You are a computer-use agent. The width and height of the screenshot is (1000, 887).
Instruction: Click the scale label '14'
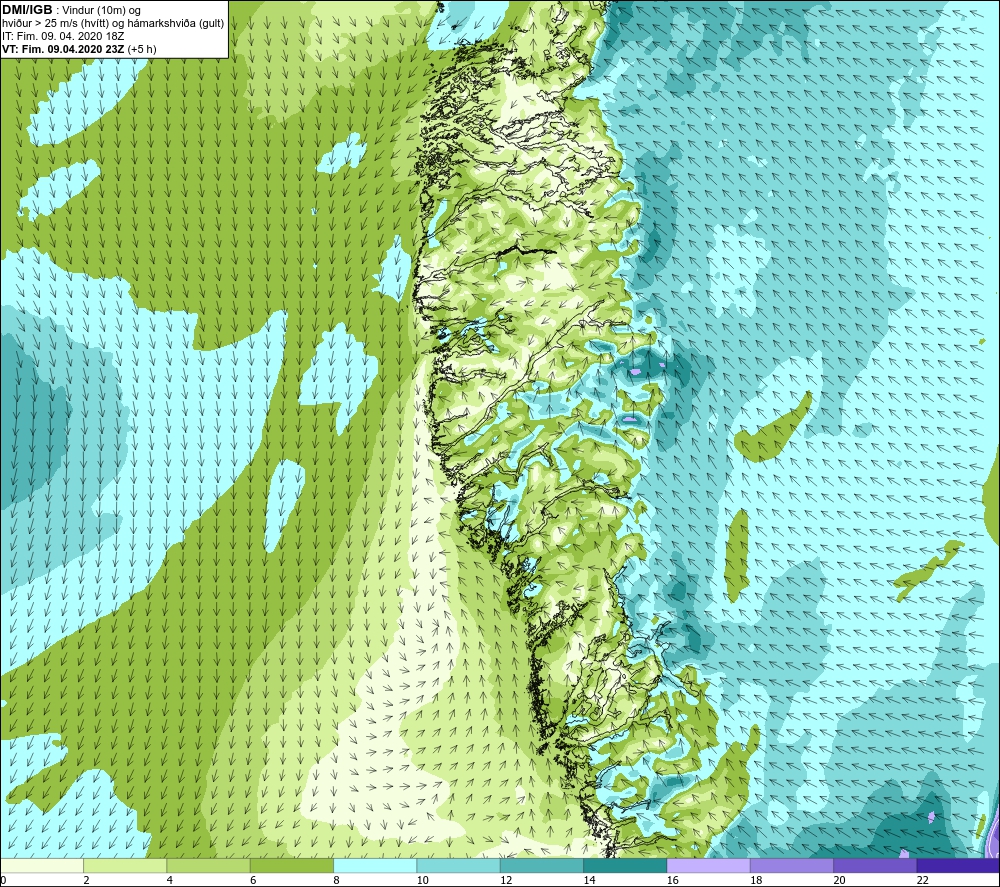point(589,880)
